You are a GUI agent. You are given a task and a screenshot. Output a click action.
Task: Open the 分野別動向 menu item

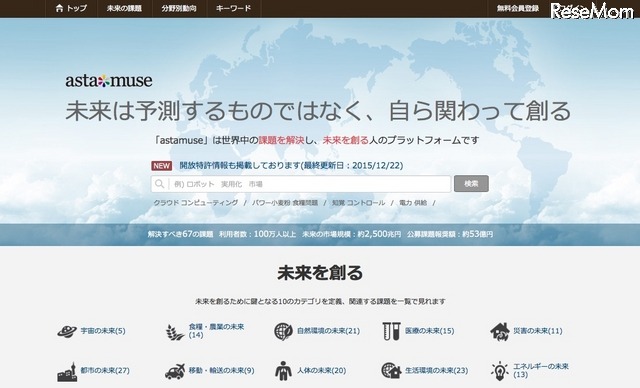click(179, 8)
